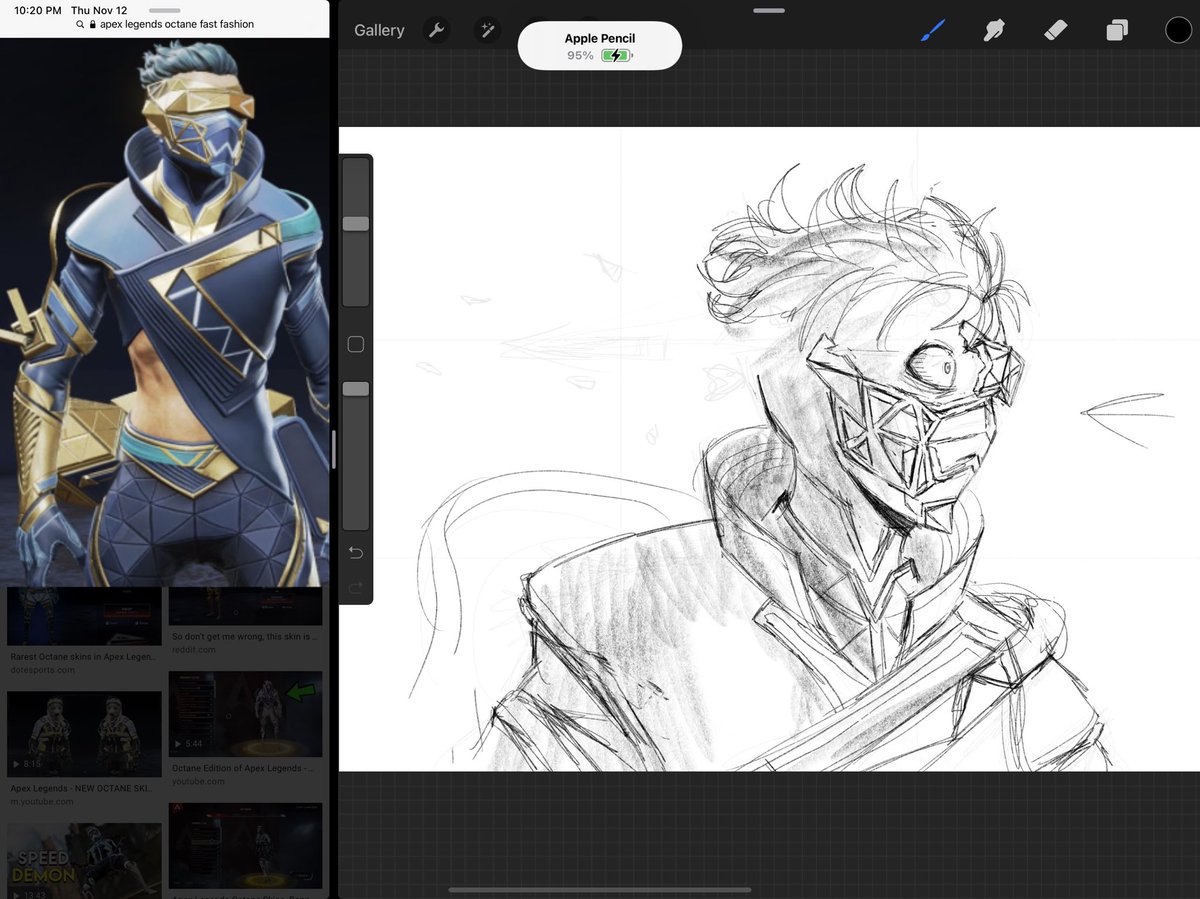Tap the square Modify button in sidebar

[355, 344]
